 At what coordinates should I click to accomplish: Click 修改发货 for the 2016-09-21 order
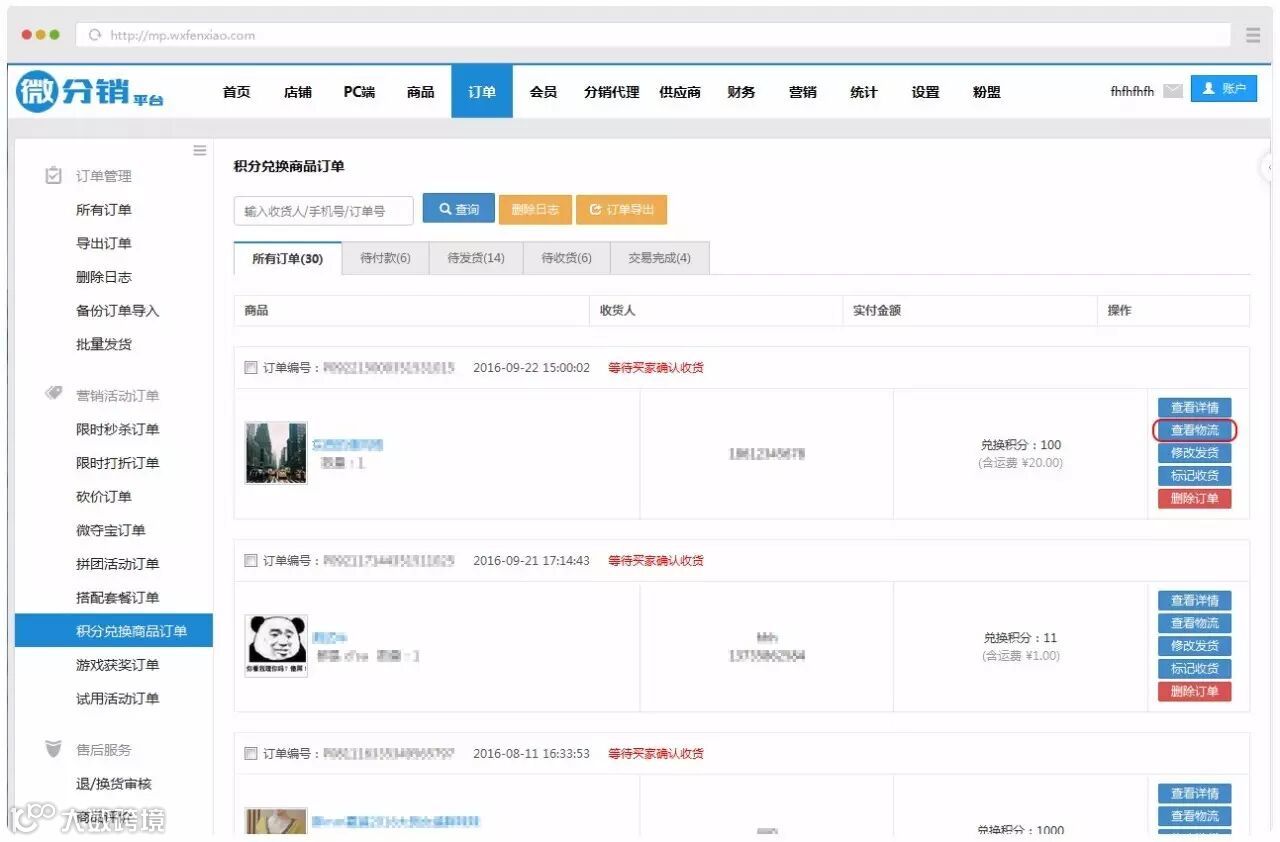point(1195,646)
